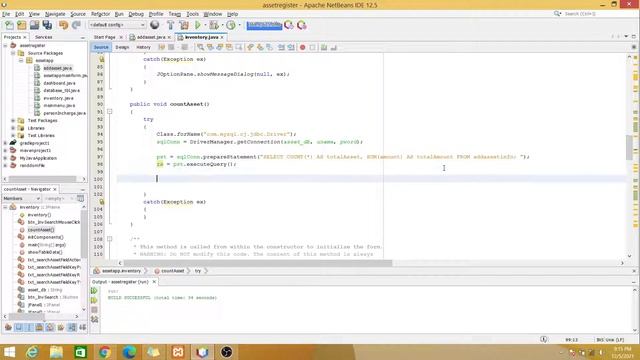Viewport: 640px width, 360px height.
Task: Open the default config dropdown
Action: 117,25
